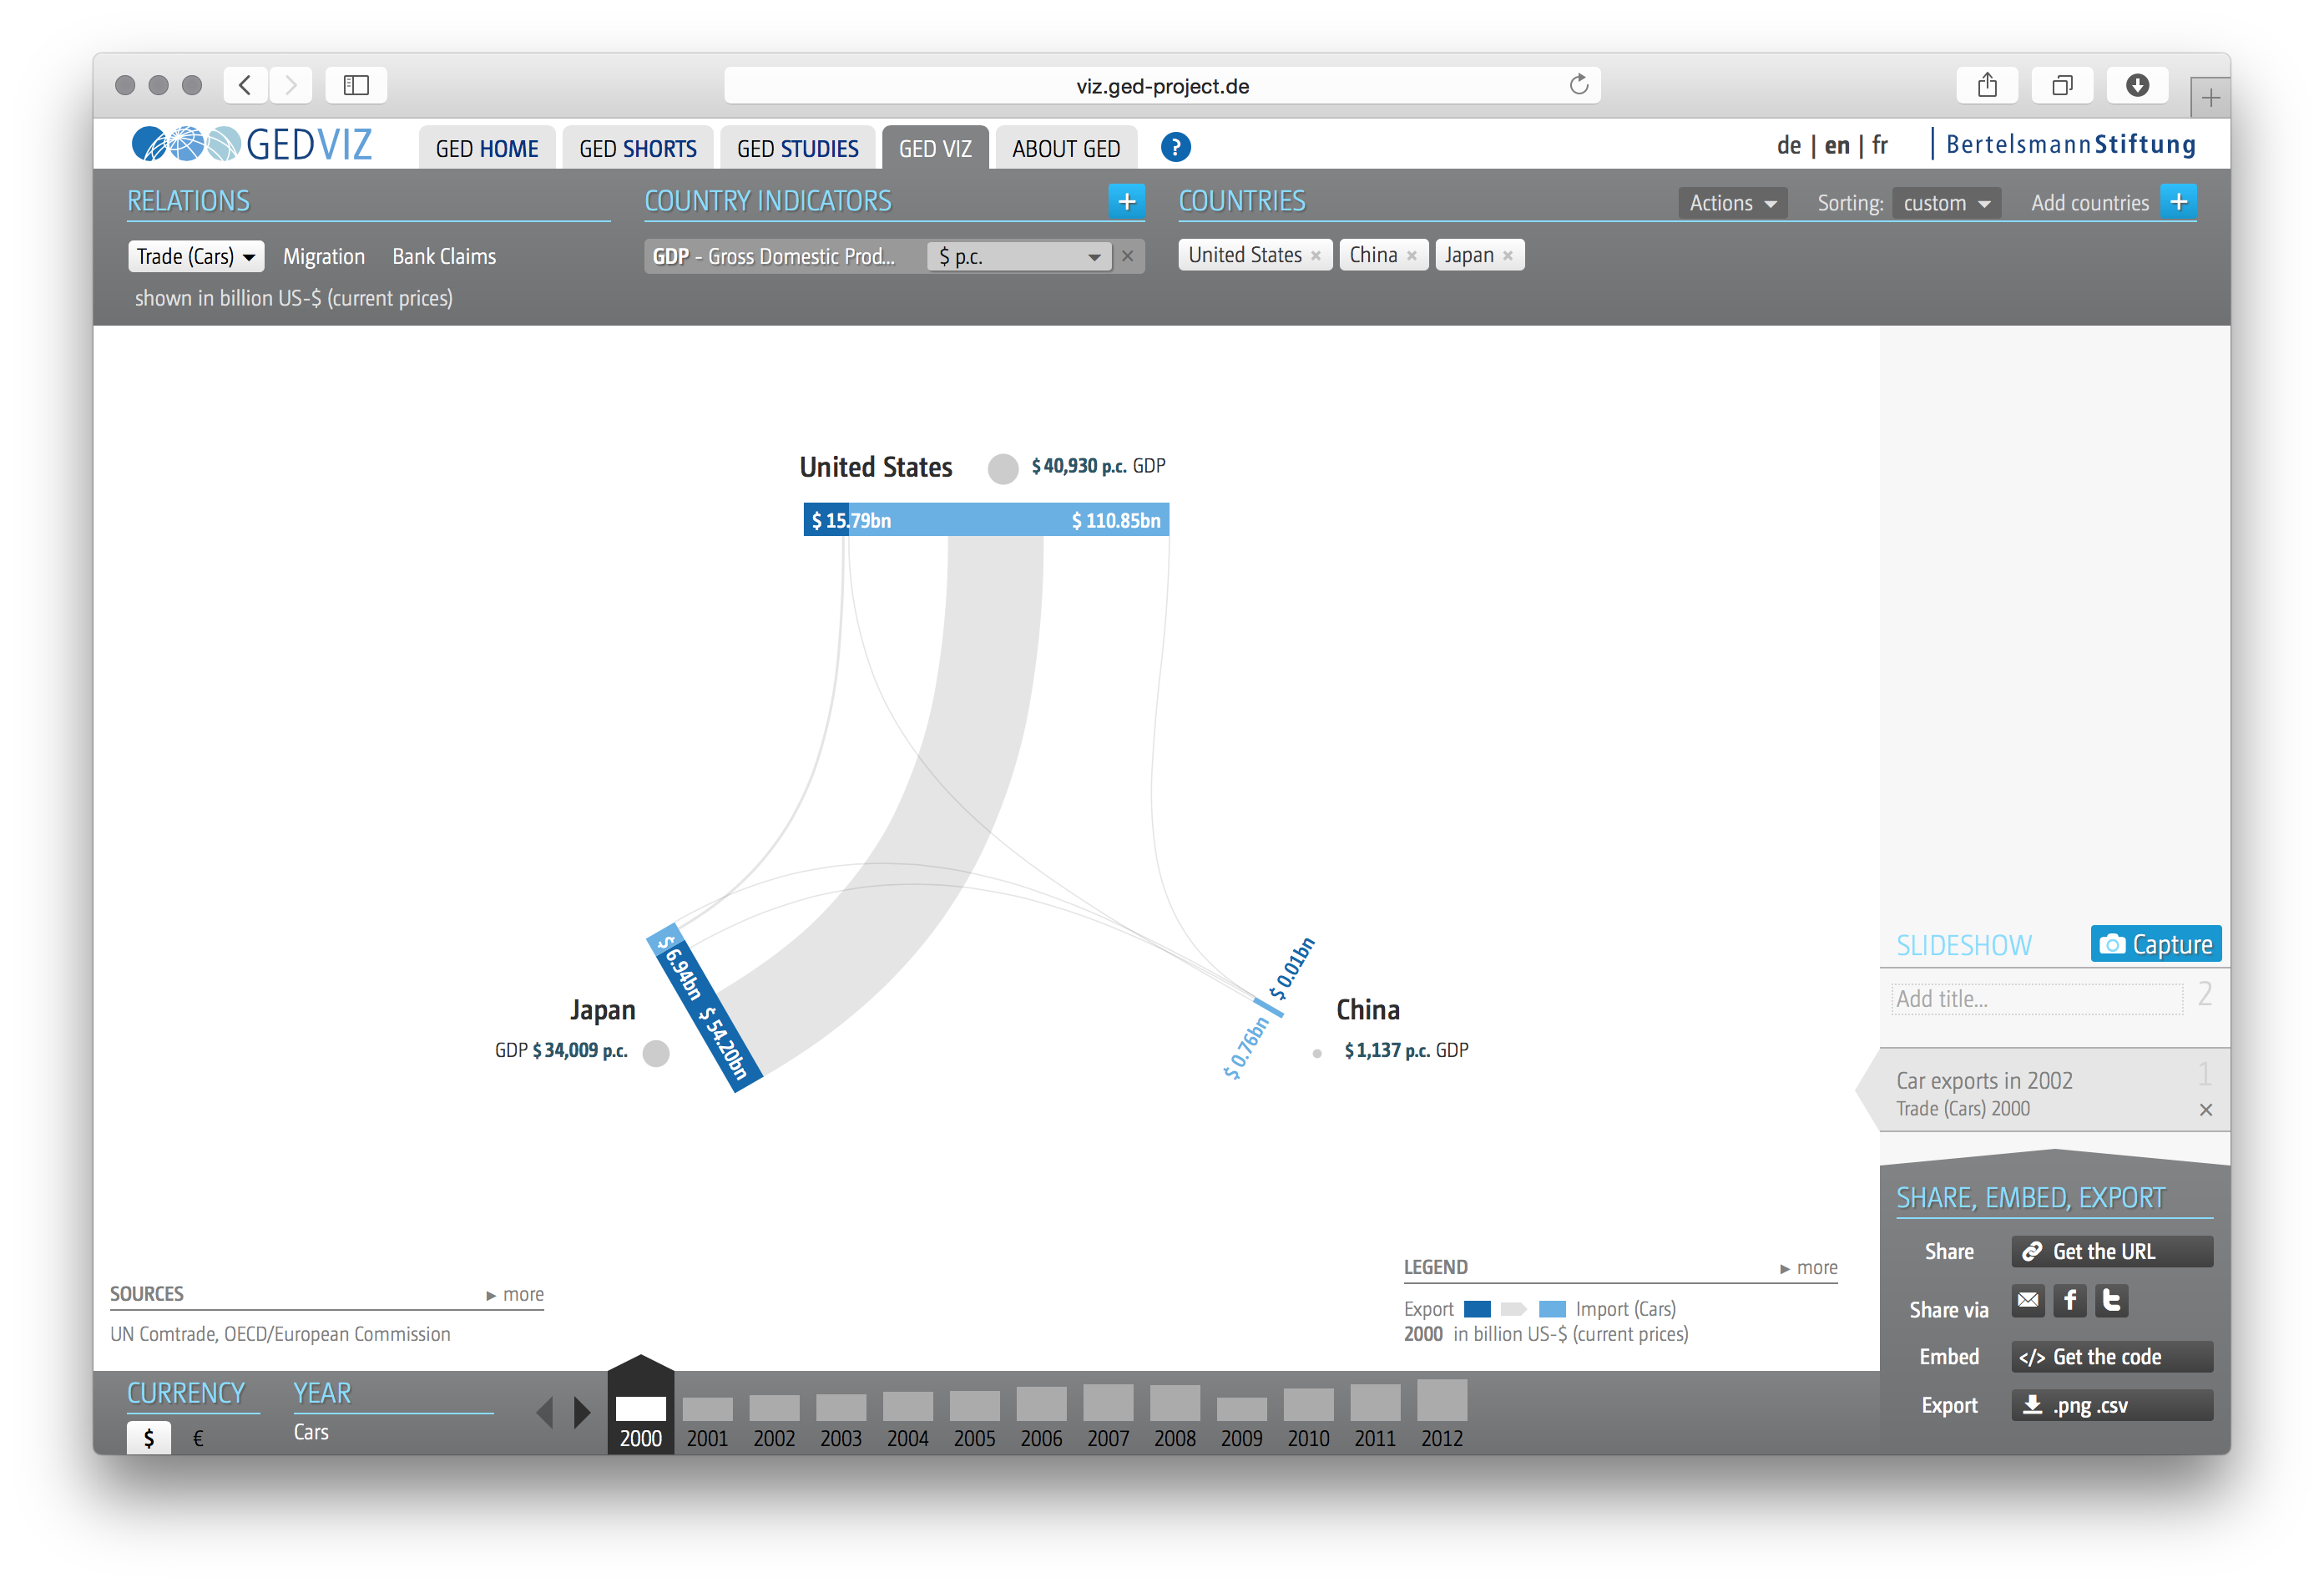
Task: Add a country indicator with plus icon
Action: click(1126, 201)
